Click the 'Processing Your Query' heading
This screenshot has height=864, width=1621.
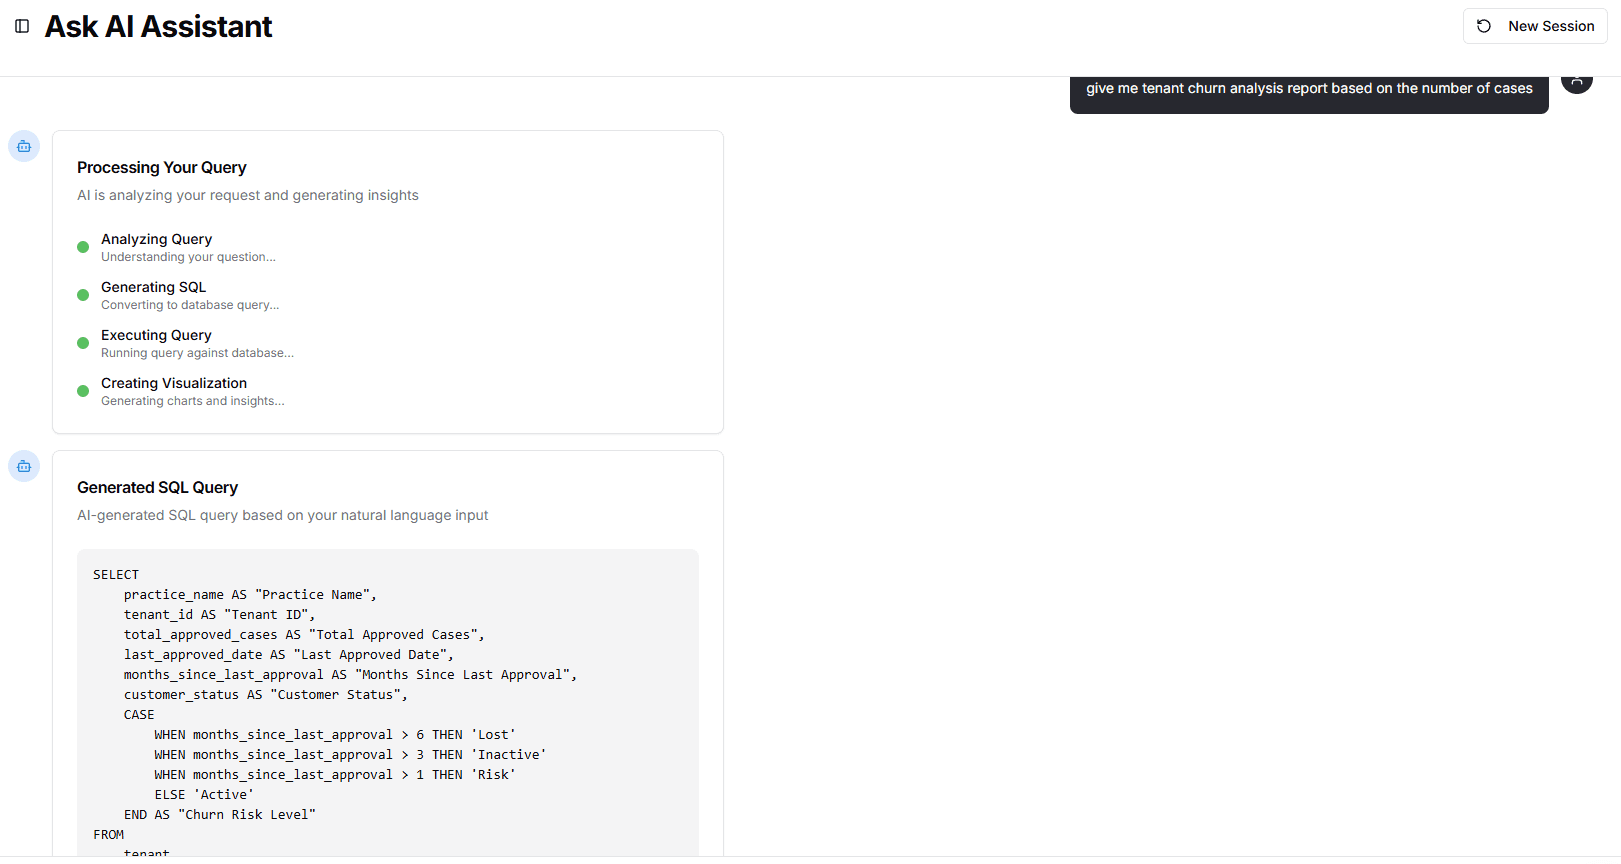(162, 167)
